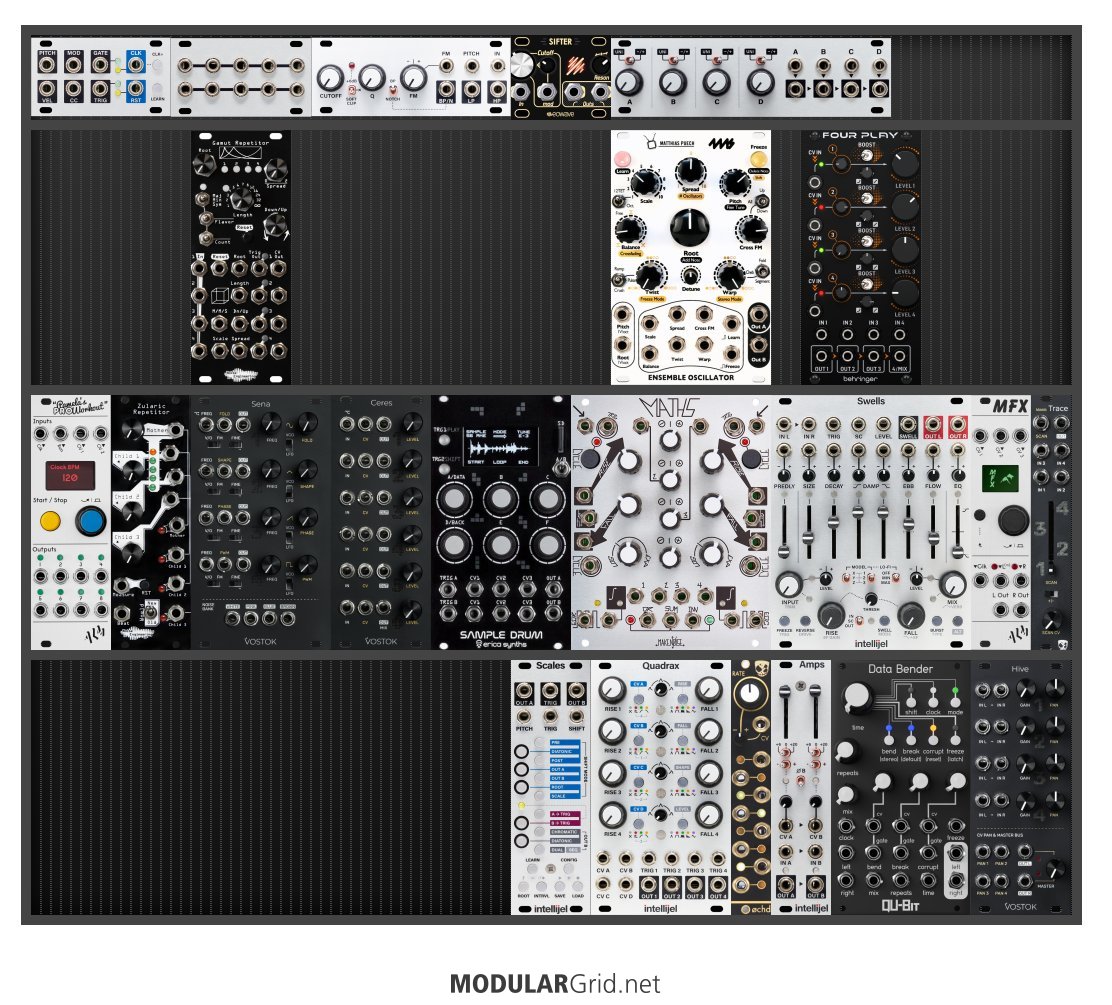The image size is (1112, 1005).
Task: Click the Gamut Repetitor Spread knob
Action: (x=275, y=170)
